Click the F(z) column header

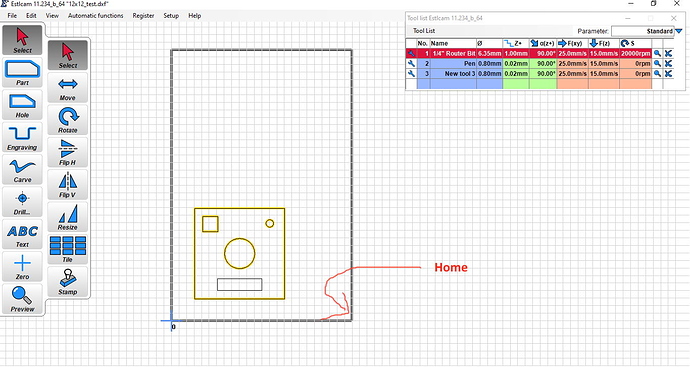pos(604,43)
